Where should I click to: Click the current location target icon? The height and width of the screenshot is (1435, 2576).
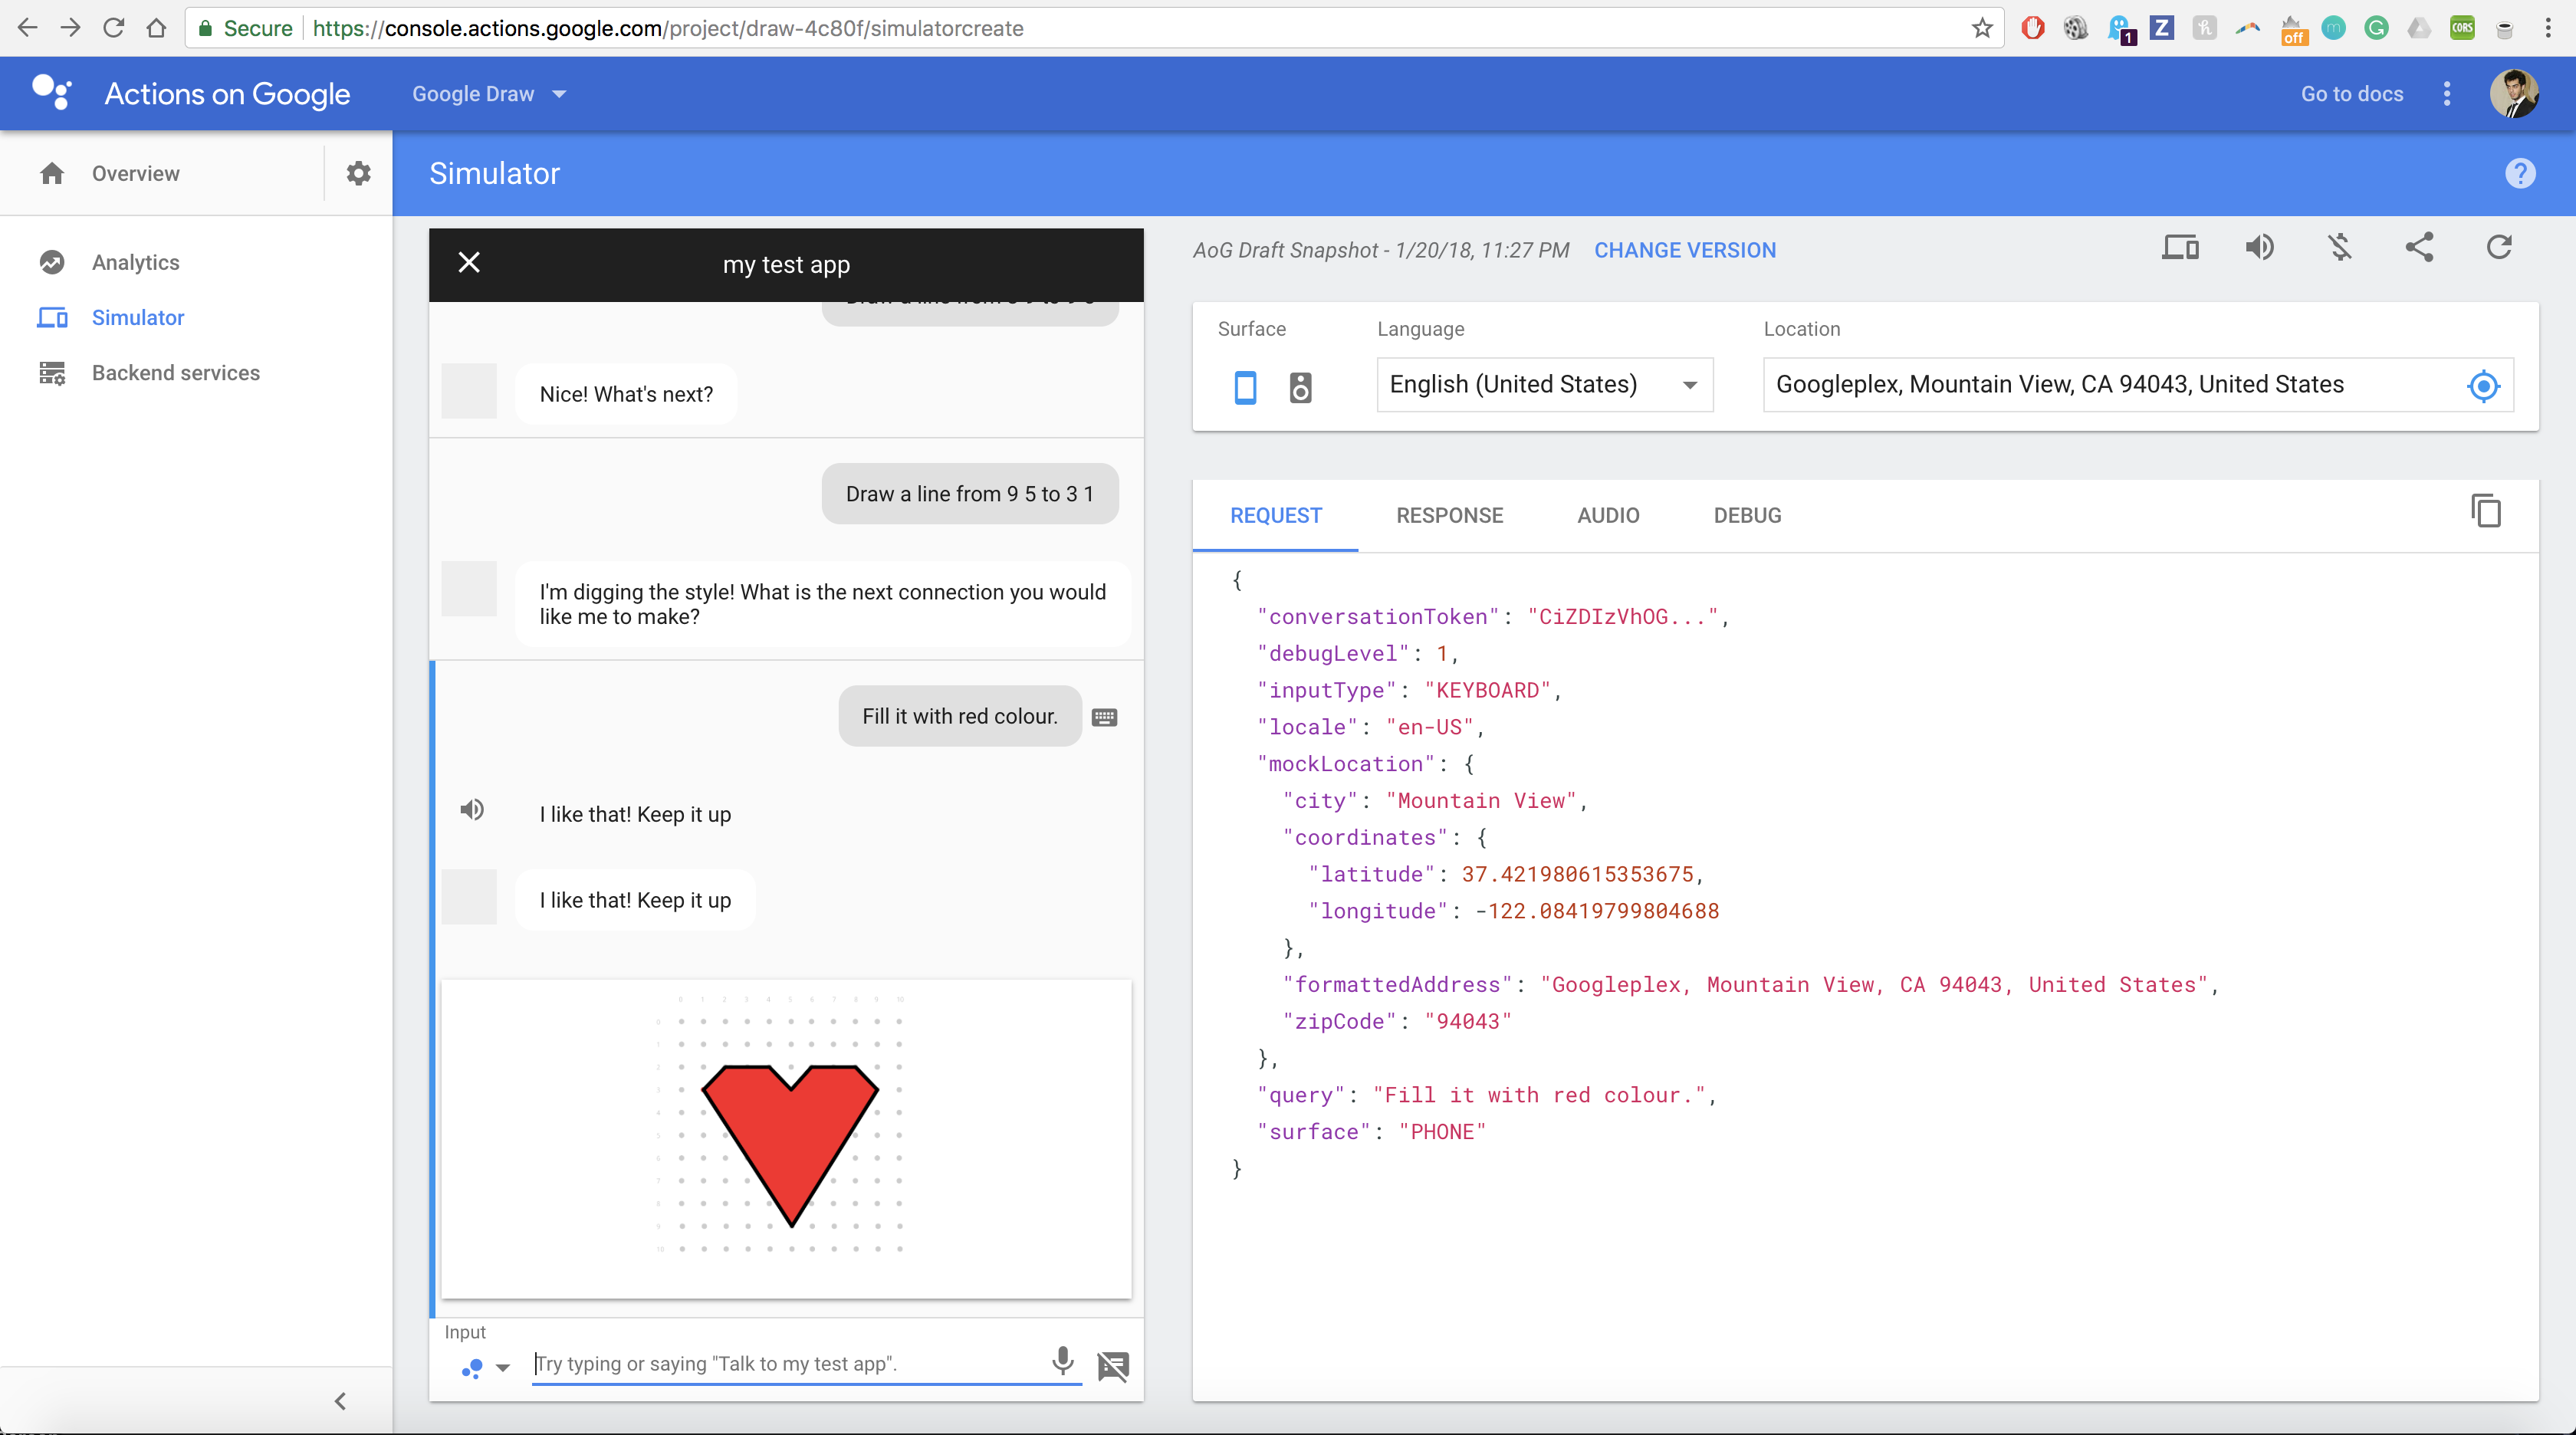point(2483,386)
